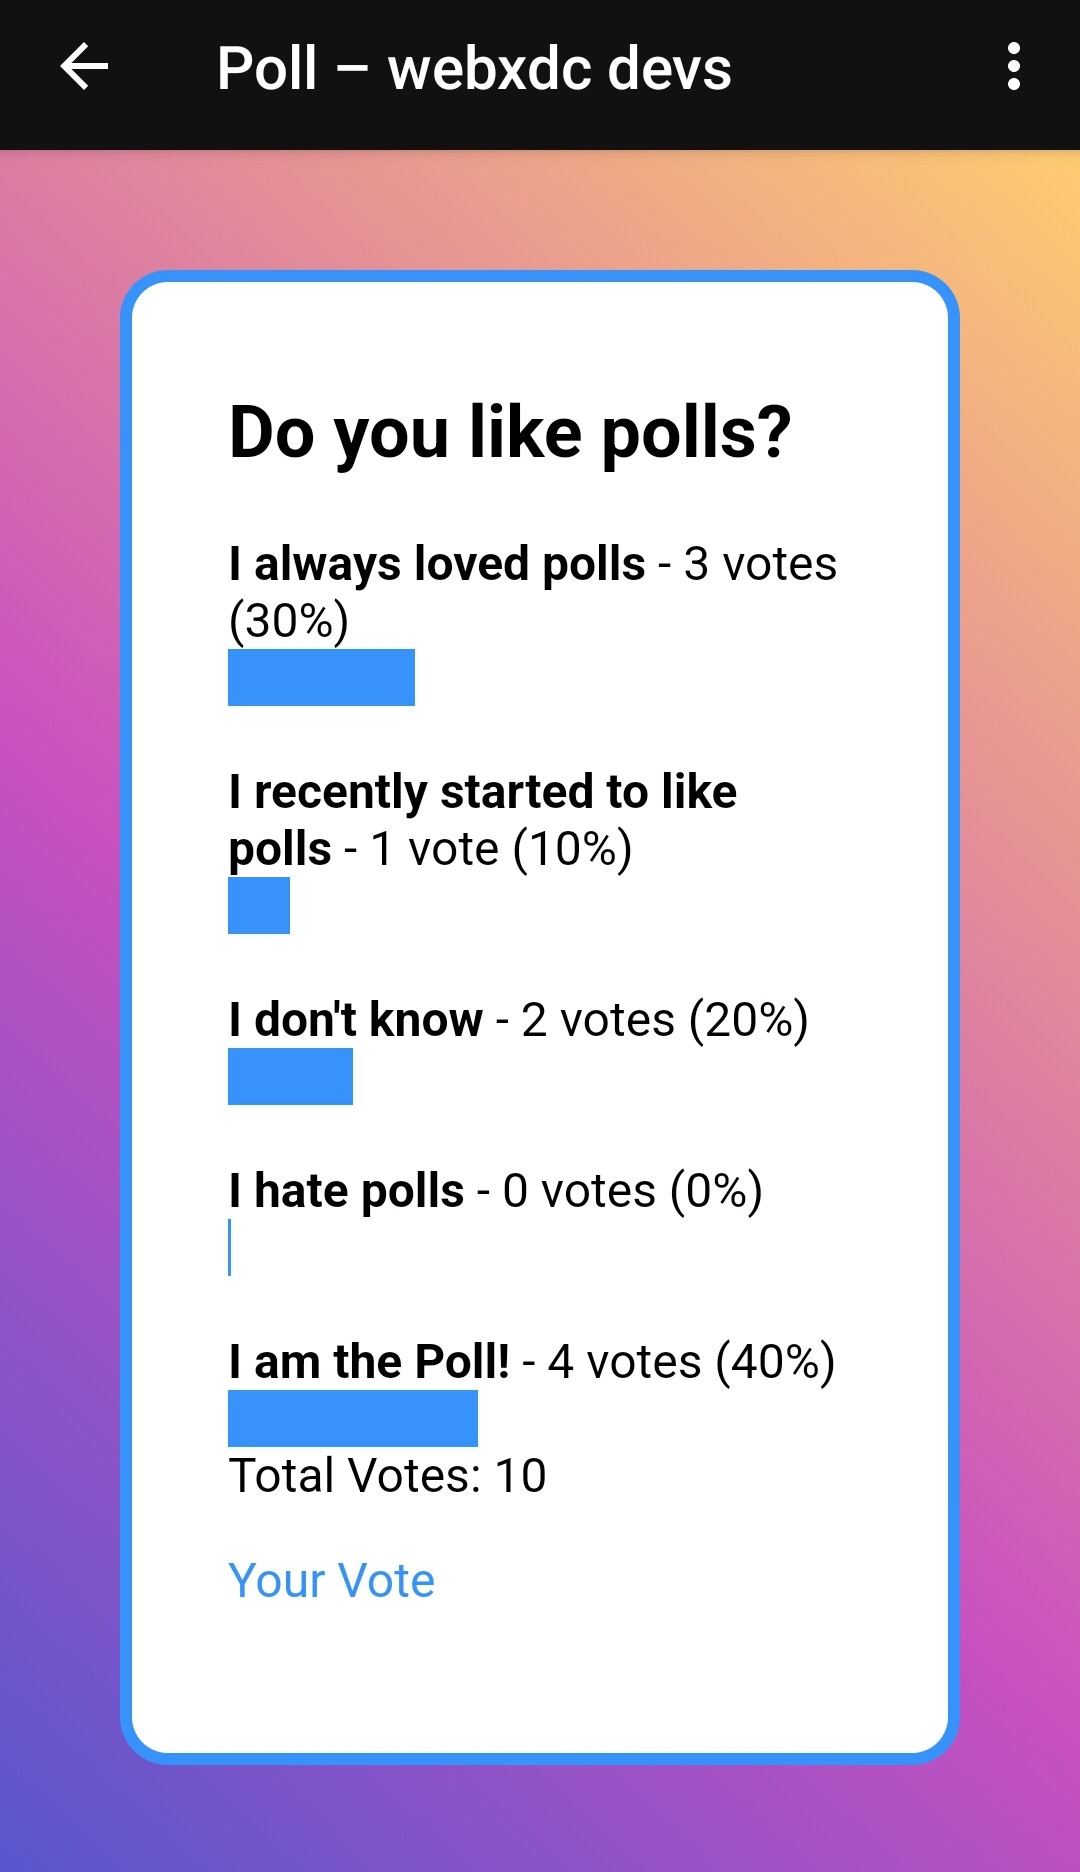Click the 40% result bar
The image size is (1080, 1872).
[352, 1418]
